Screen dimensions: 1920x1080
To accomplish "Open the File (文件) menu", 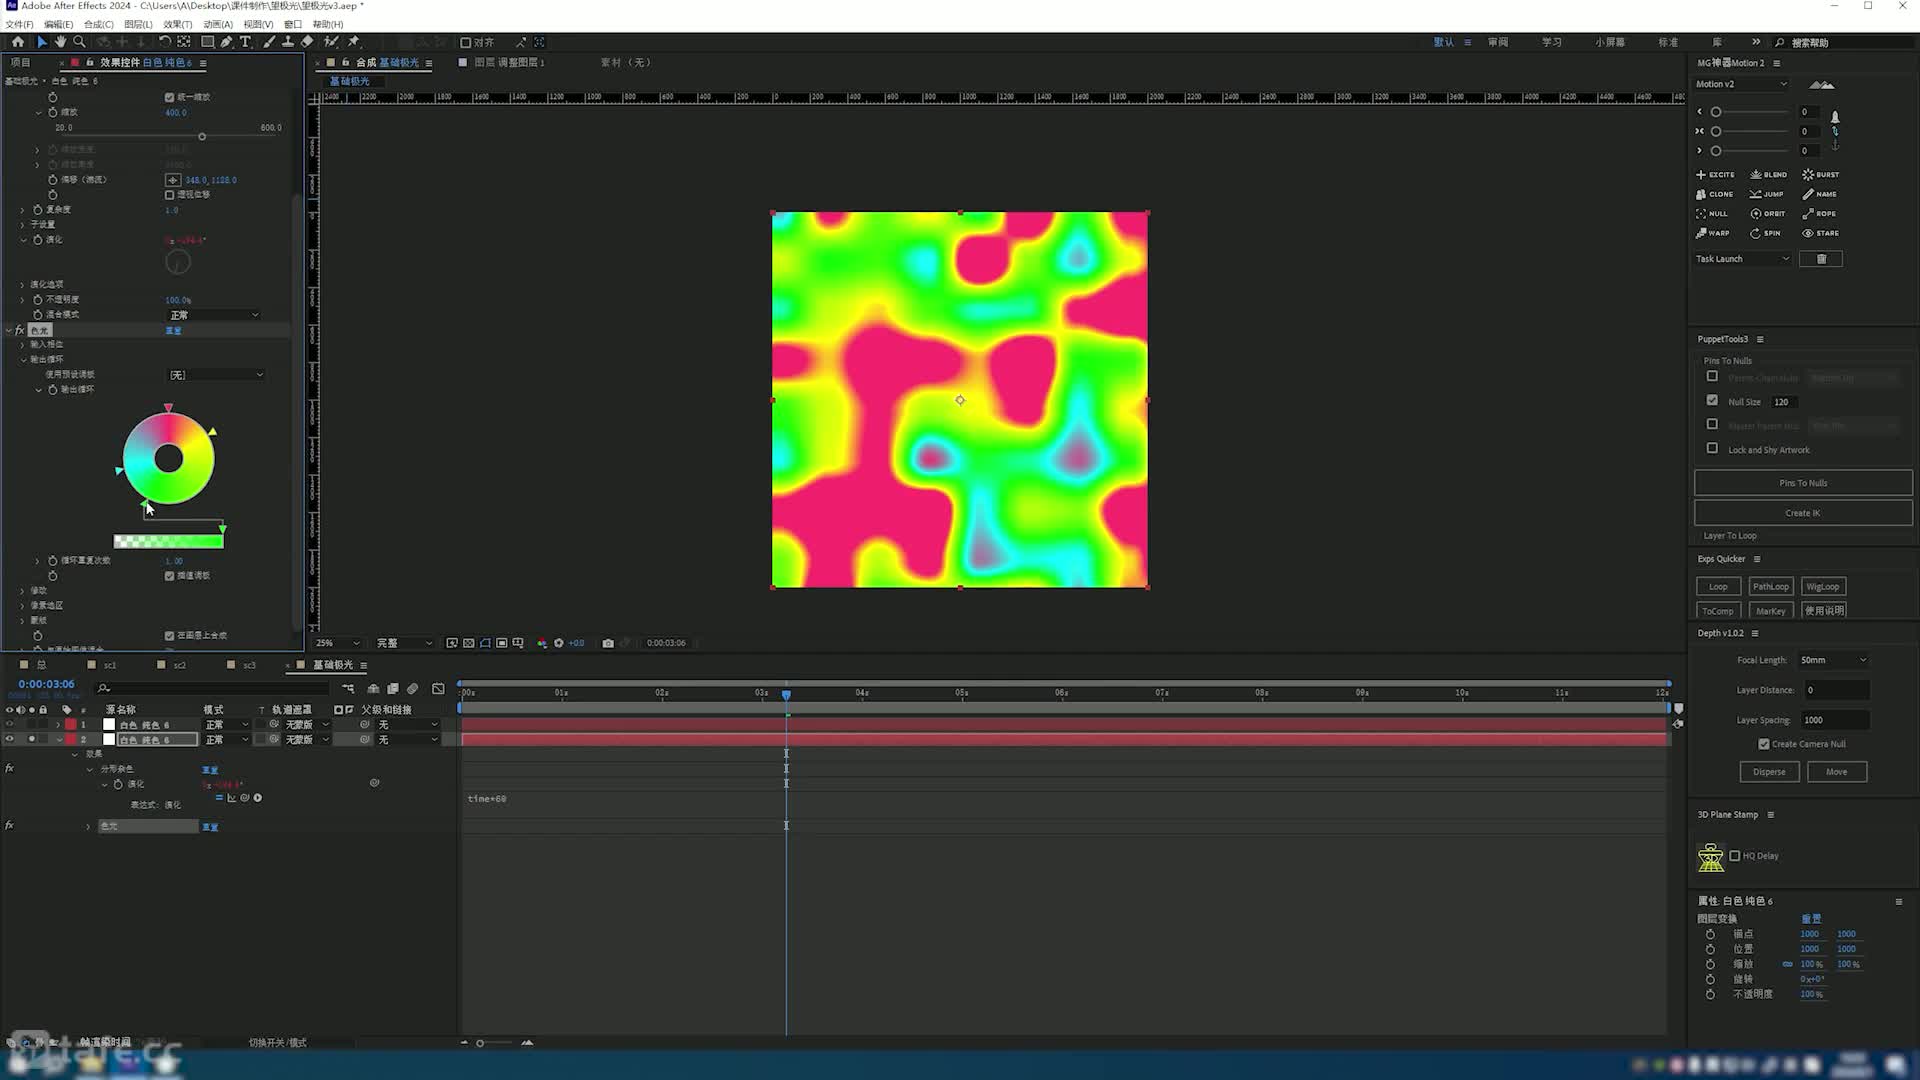I will pyautogui.click(x=19, y=24).
